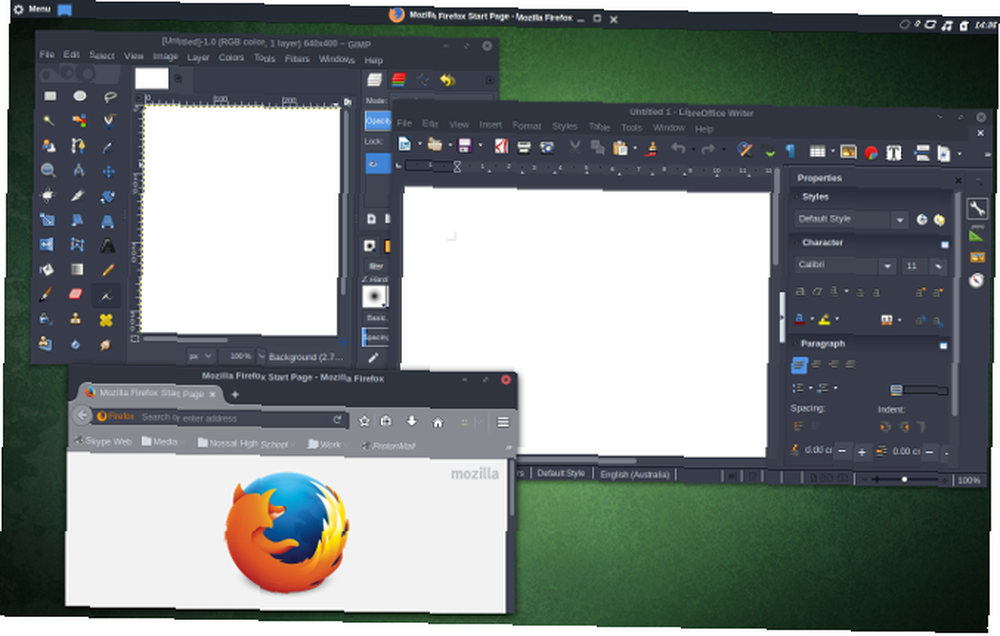Screen dimensions: 1000x636
Task: Open the Navigator compass in Writer sidebar
Action: click(x=976, y=280)
